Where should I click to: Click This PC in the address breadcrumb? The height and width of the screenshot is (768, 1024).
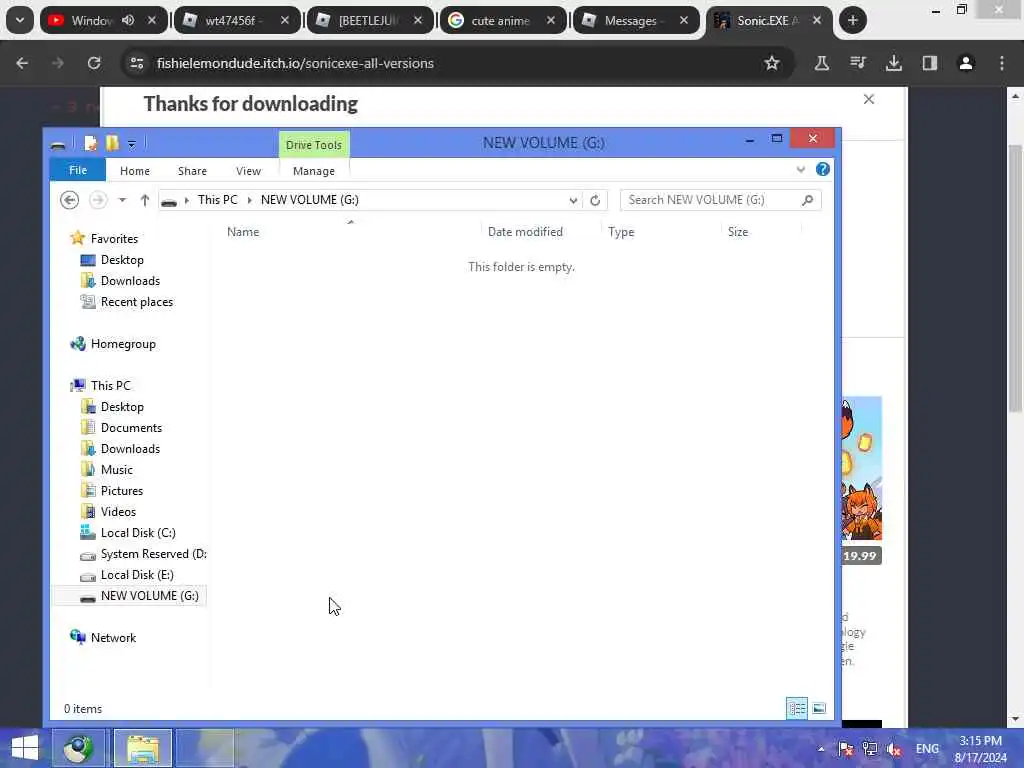pyautogui.click(x=217, y=200)
